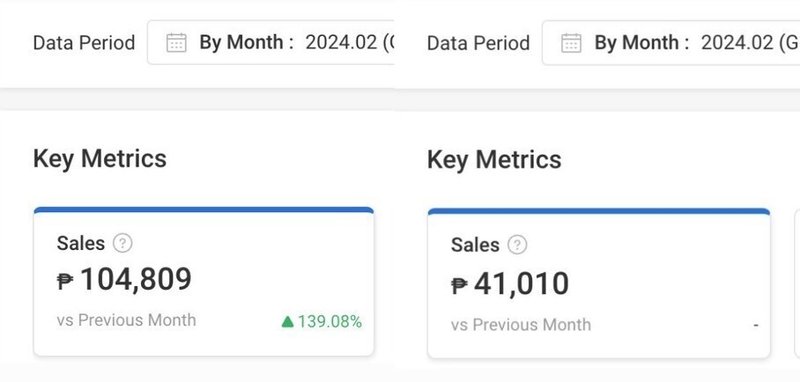Select the 2024.02 date value in right selector
Screen dimensions: 800x382
coord(737,43)
